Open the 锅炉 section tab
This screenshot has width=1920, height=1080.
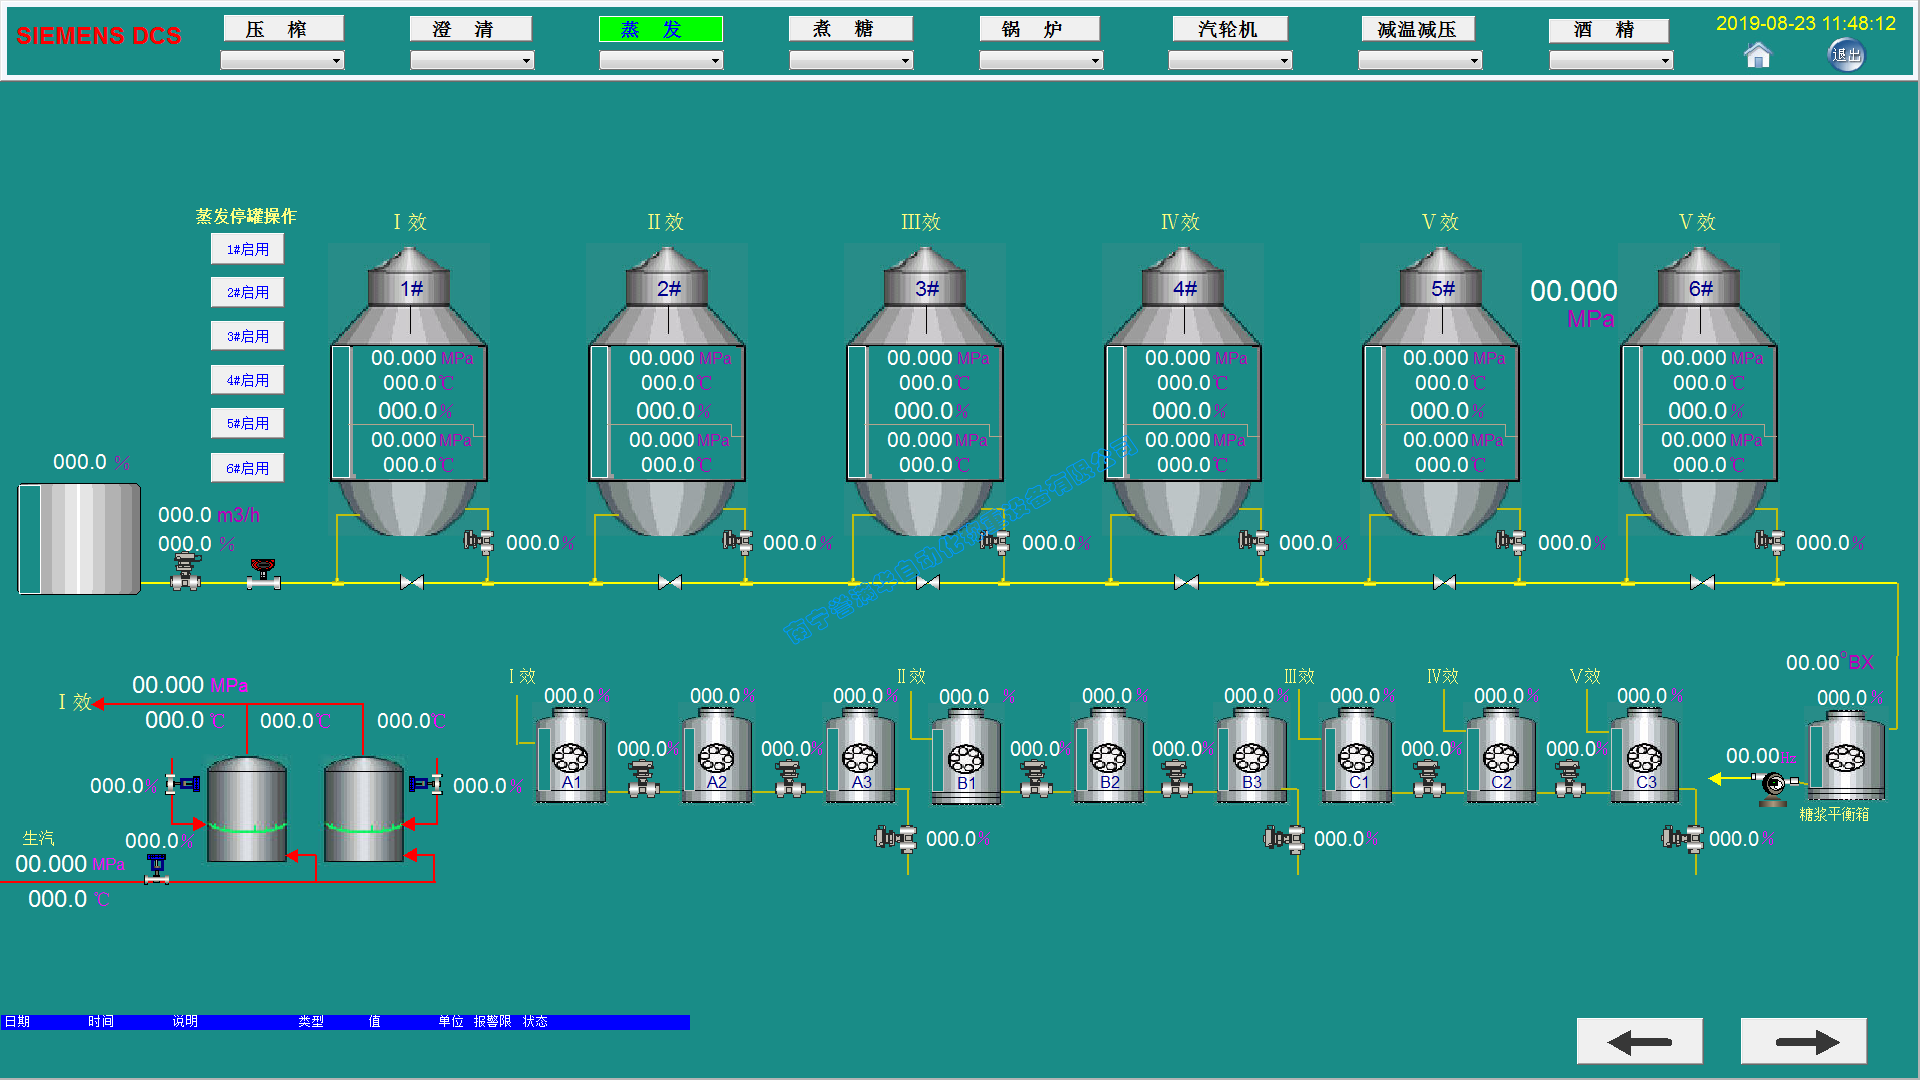(x=1039, y=29)
